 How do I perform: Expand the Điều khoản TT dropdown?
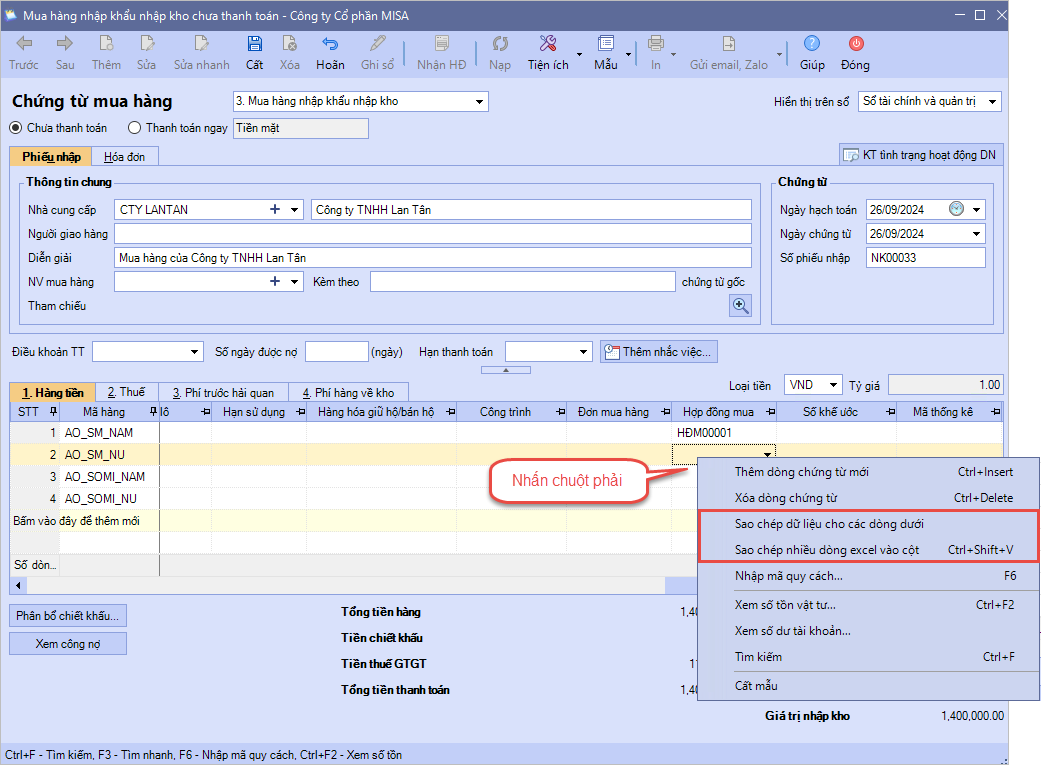[x=195, y=352]
